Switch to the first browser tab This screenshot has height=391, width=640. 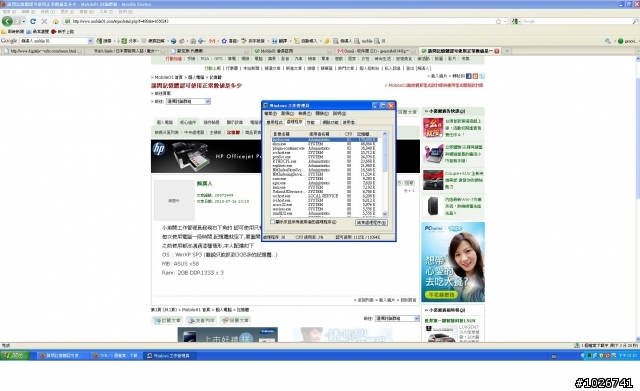click(x=42, y=51)
